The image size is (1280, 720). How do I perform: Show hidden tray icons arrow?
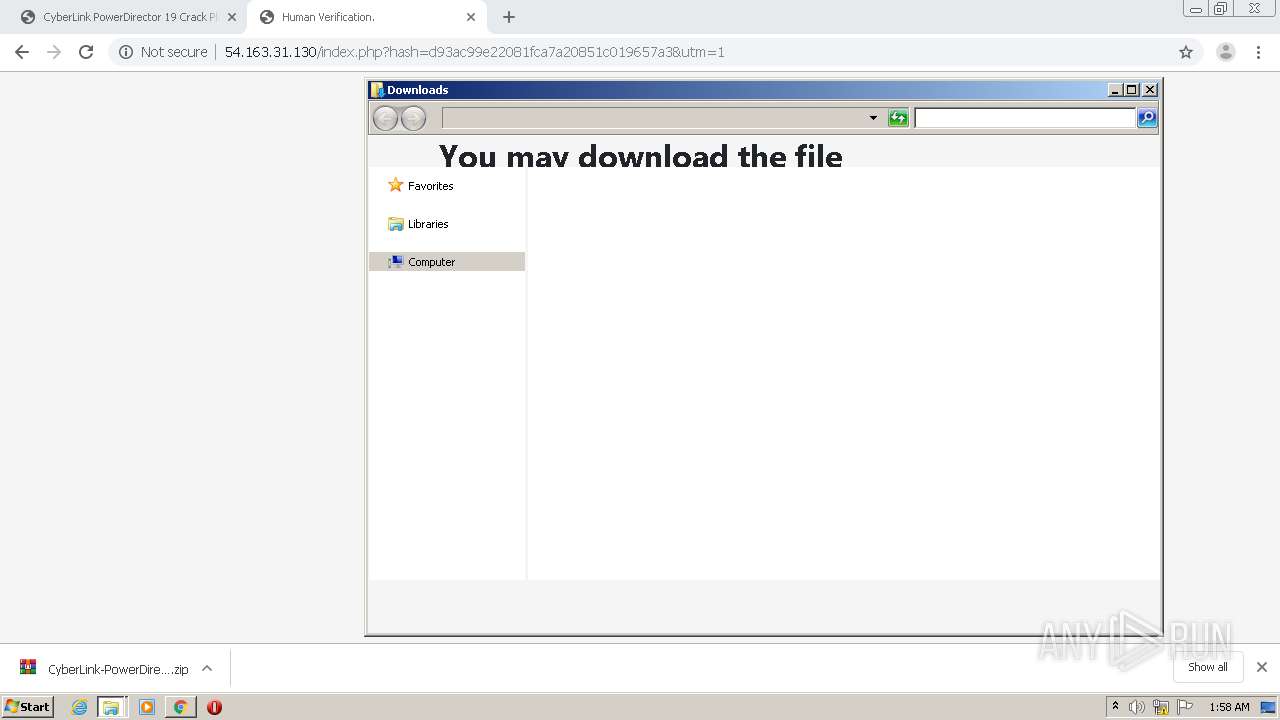[1115, 707]
